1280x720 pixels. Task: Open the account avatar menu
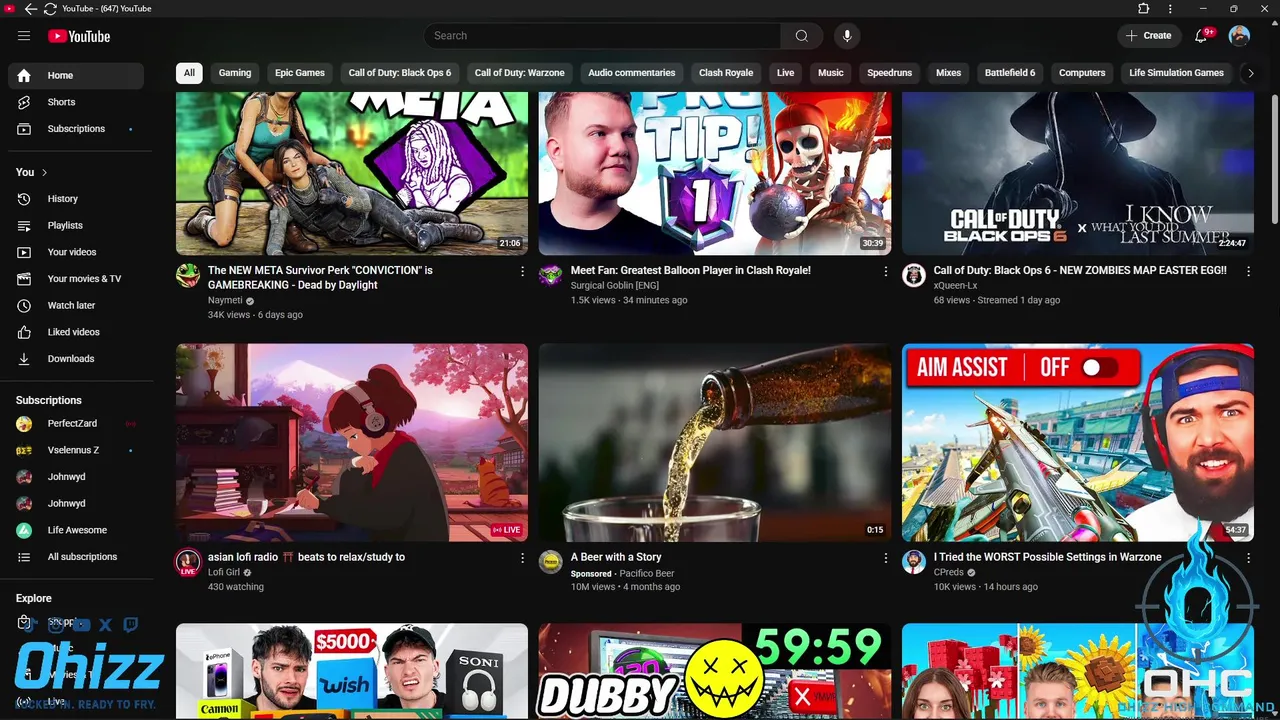tap(1239, 36)
